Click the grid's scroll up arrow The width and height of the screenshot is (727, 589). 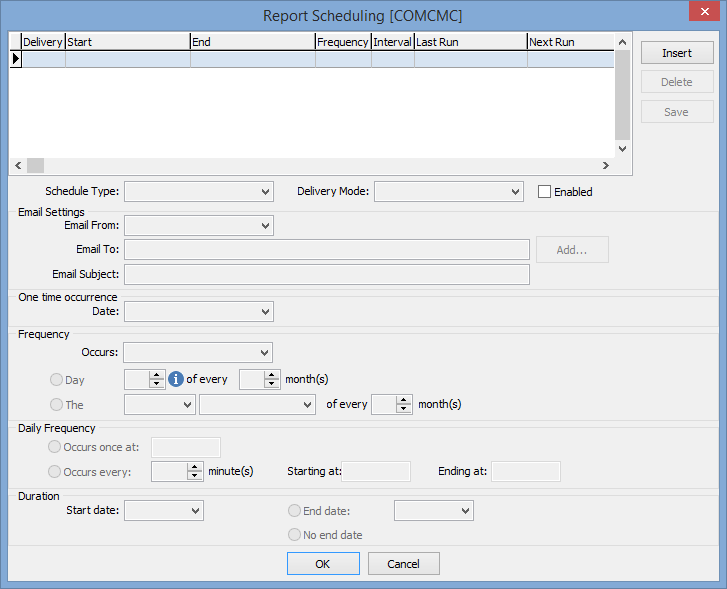tap(622, 42)
